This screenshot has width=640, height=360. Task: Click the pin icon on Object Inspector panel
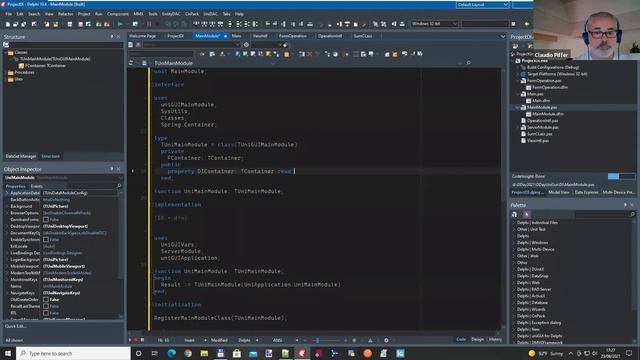tap(112, 169)
